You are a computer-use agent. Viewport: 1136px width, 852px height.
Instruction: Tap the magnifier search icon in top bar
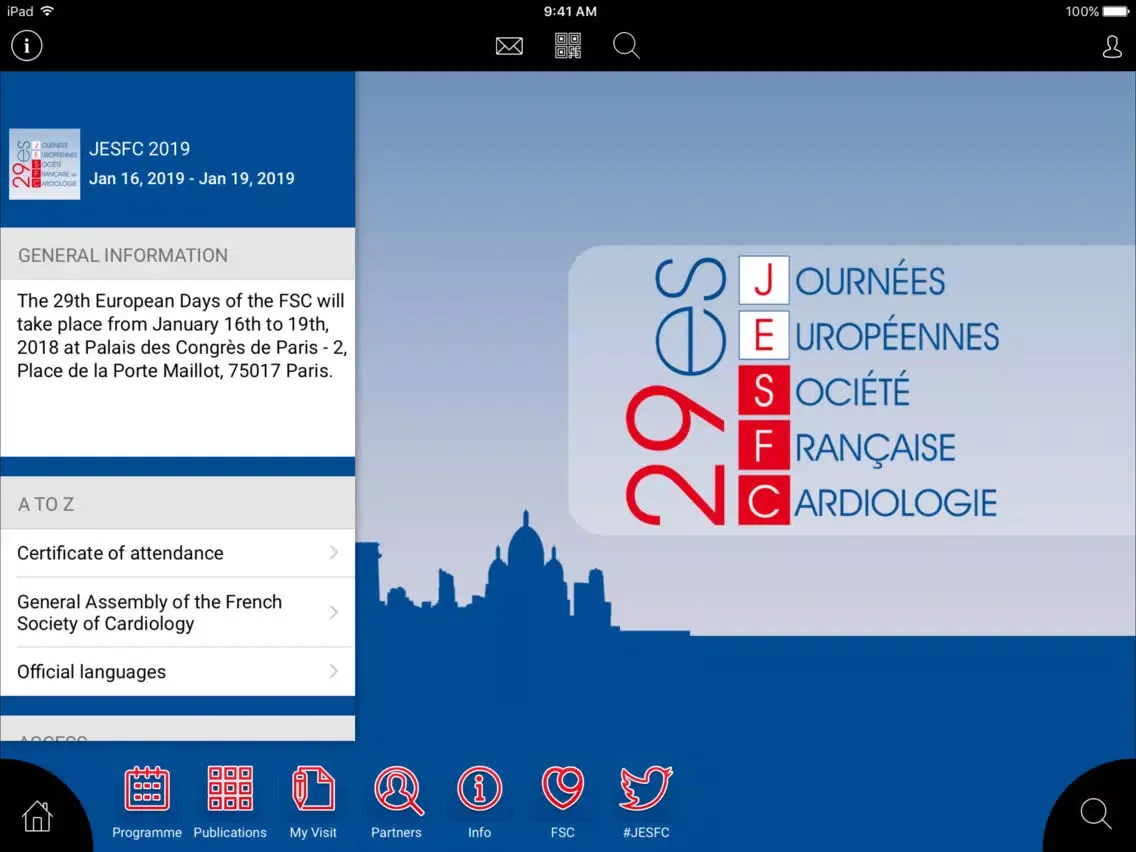click(x=626, y=46)
